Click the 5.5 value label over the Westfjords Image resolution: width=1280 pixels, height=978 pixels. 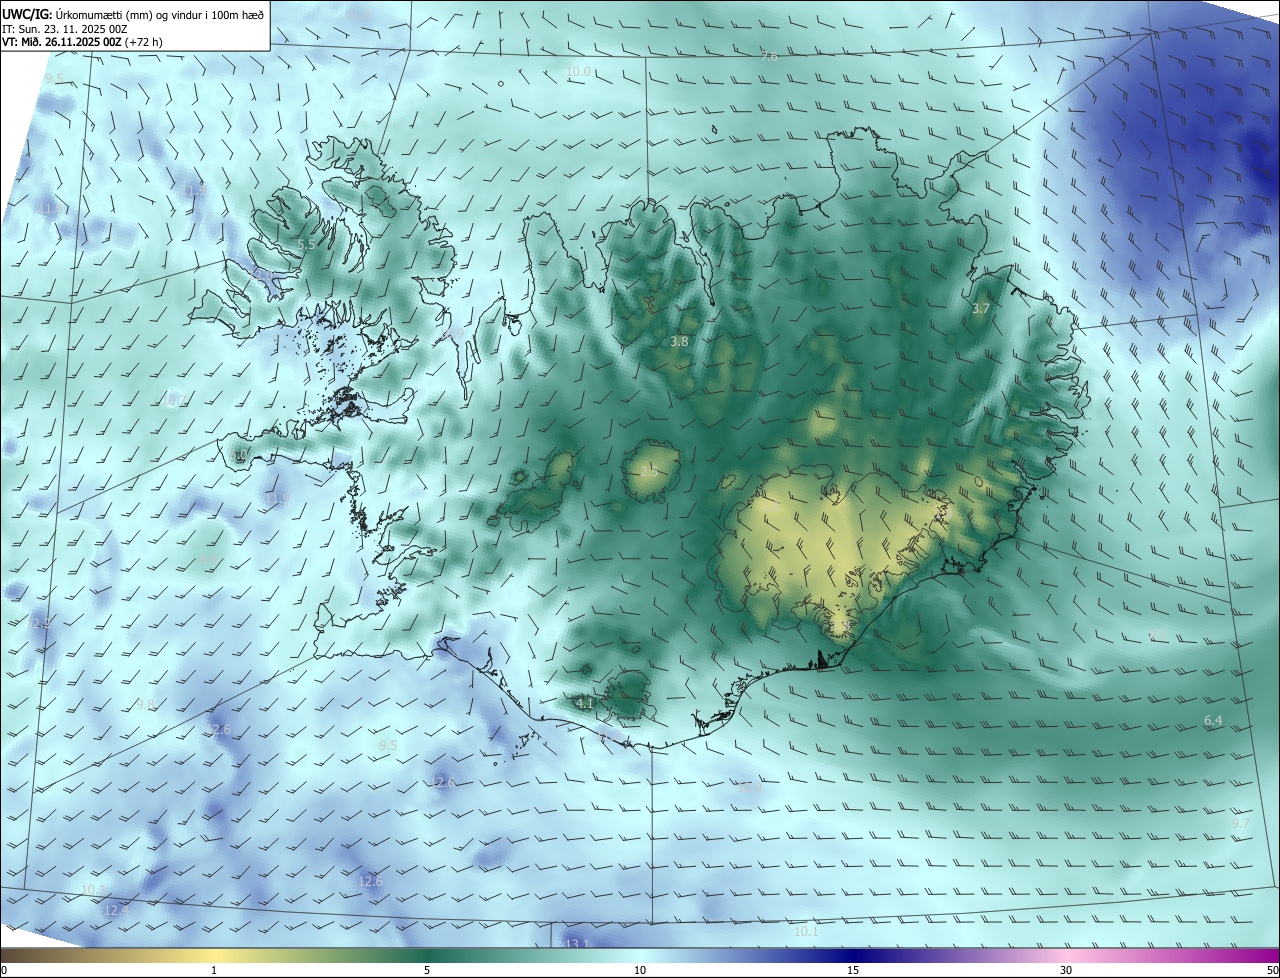click(307, 244)
